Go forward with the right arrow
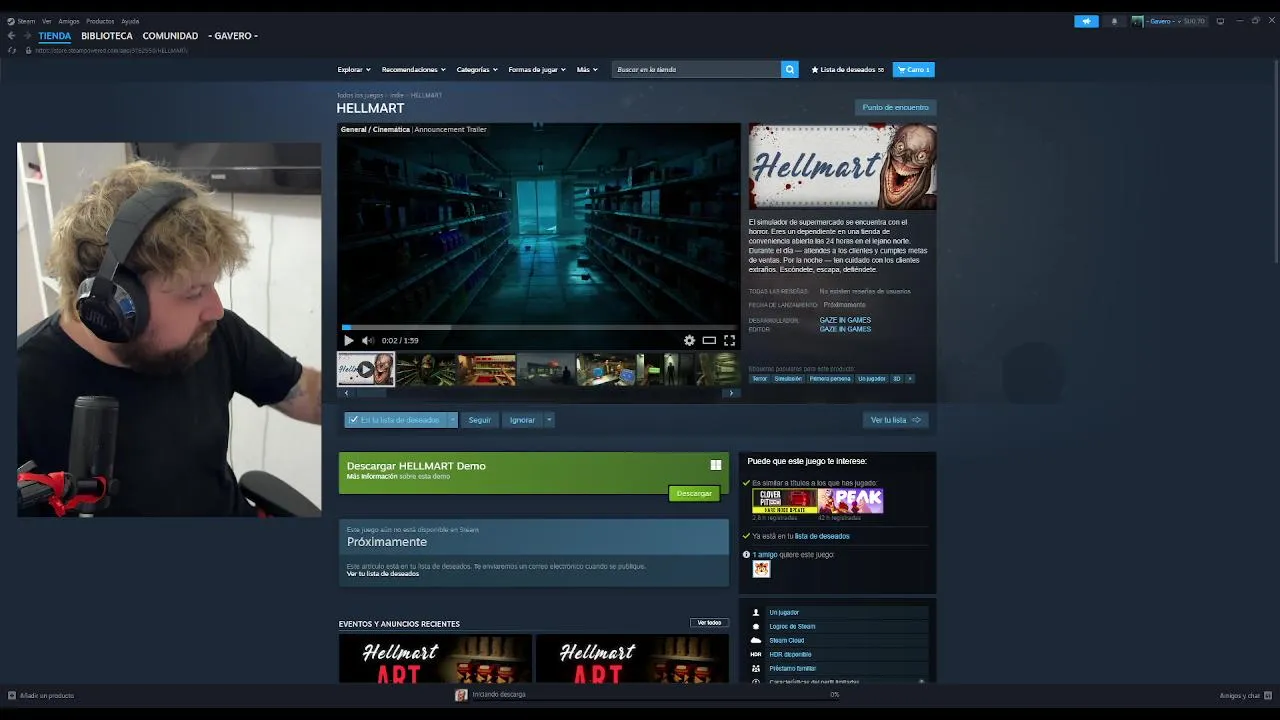 (27, 36)
